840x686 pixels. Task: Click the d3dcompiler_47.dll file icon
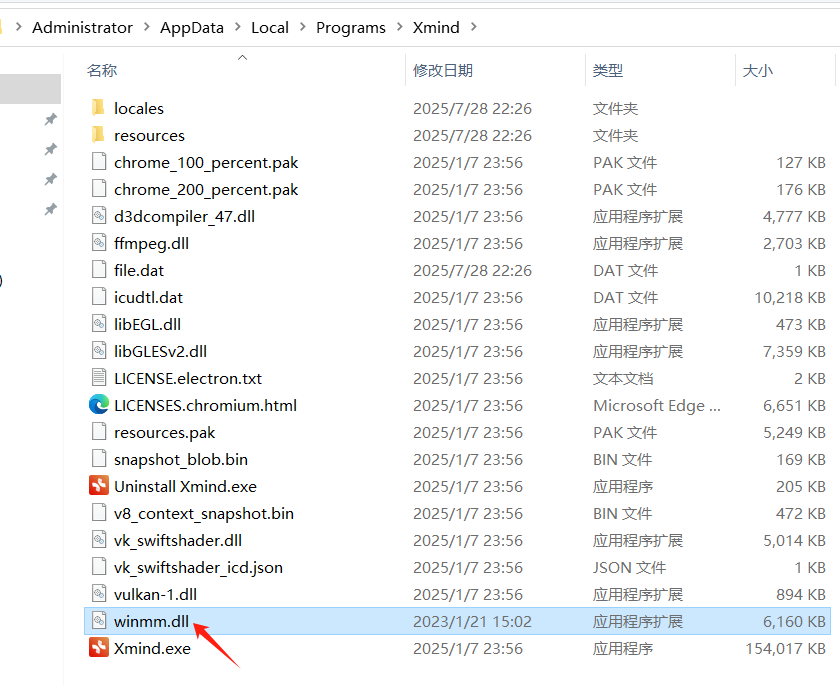[x=99, y=216]
